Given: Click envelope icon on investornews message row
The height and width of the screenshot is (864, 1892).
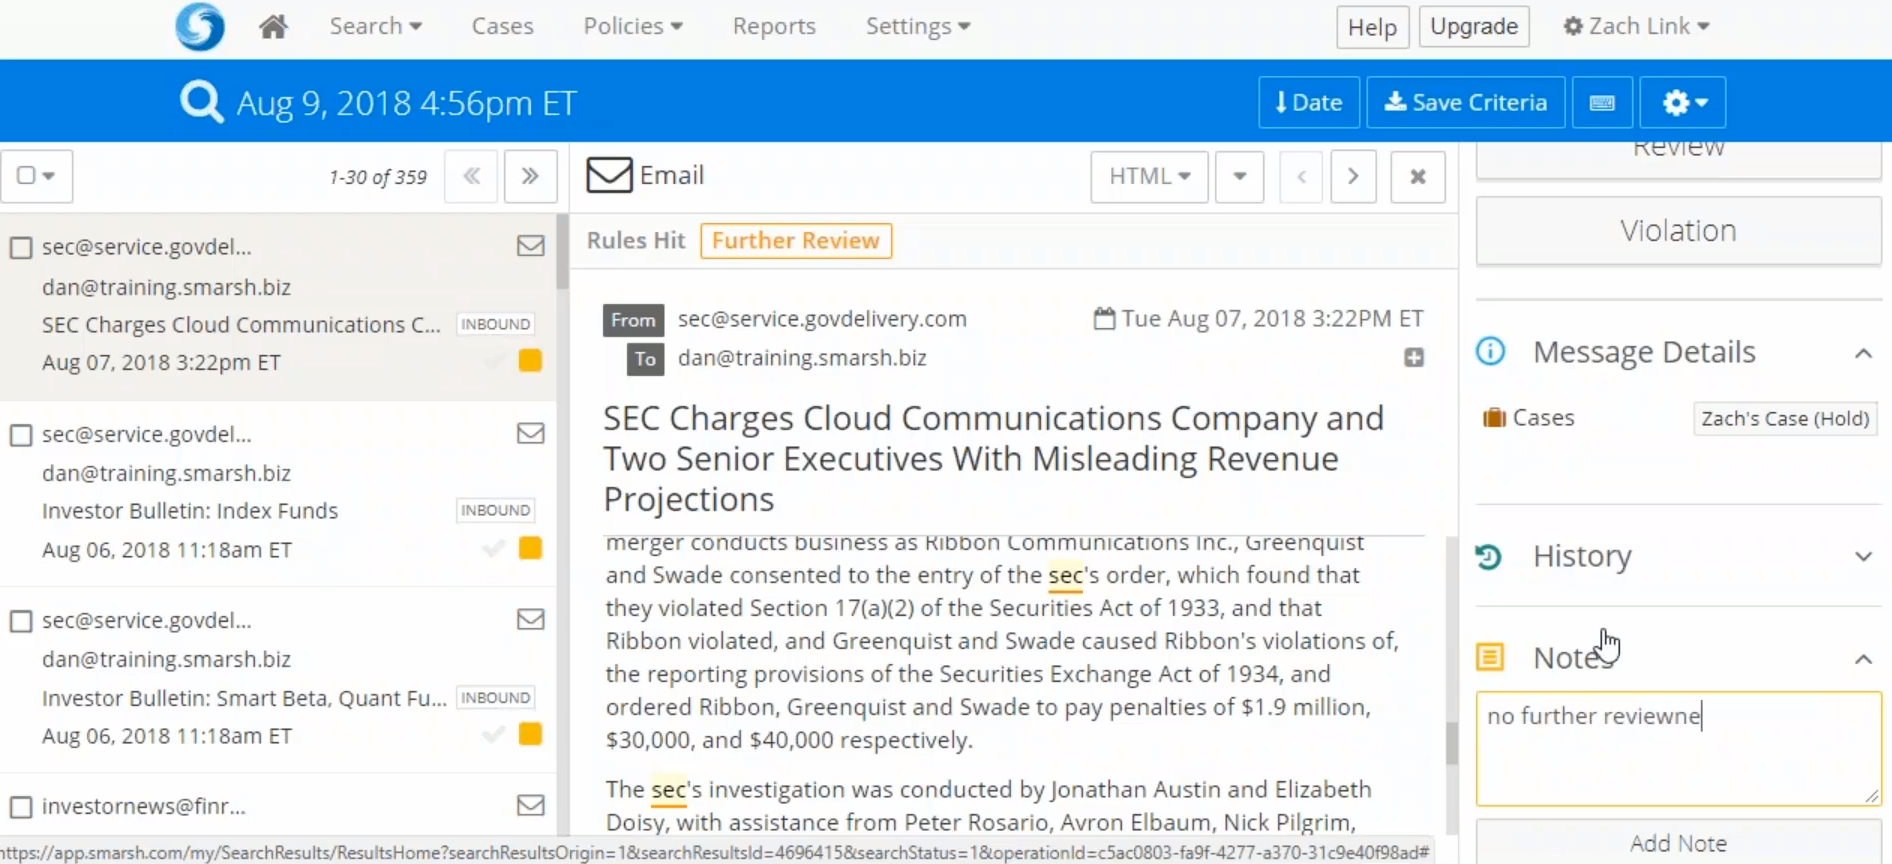Looking at the screenshot, I should click(x=531, y=805).
